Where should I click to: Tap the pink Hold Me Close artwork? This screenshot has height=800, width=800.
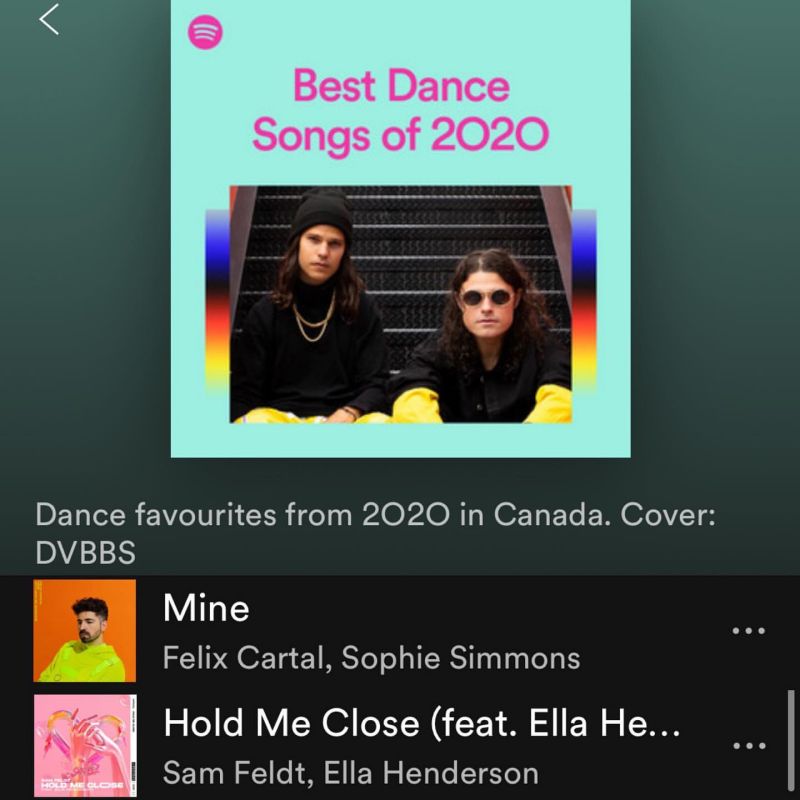coord(85,745)
